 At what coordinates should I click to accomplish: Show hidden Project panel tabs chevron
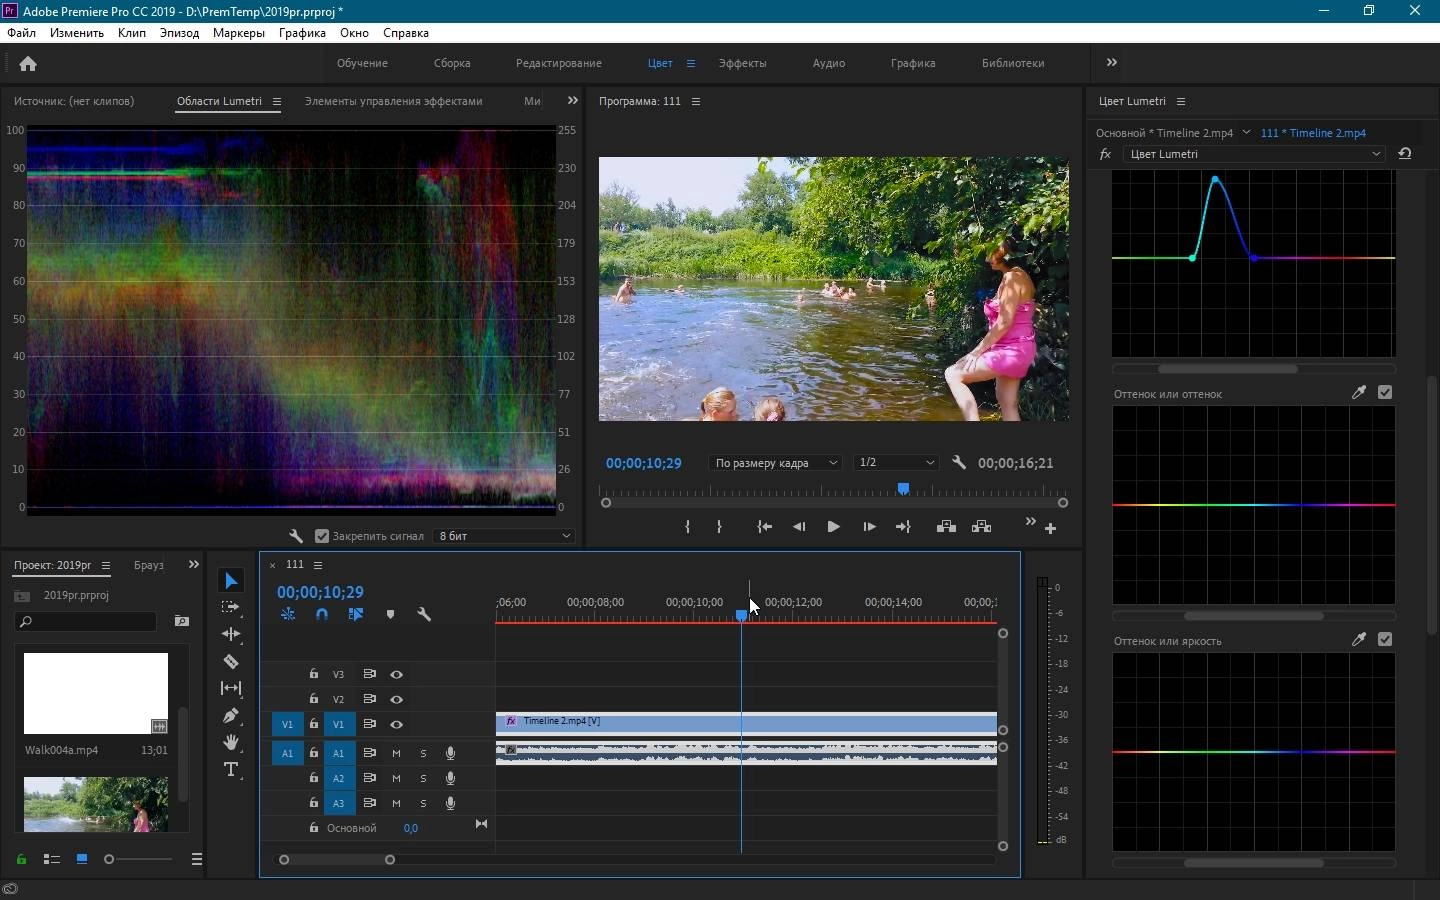click(x=193, y=565)
